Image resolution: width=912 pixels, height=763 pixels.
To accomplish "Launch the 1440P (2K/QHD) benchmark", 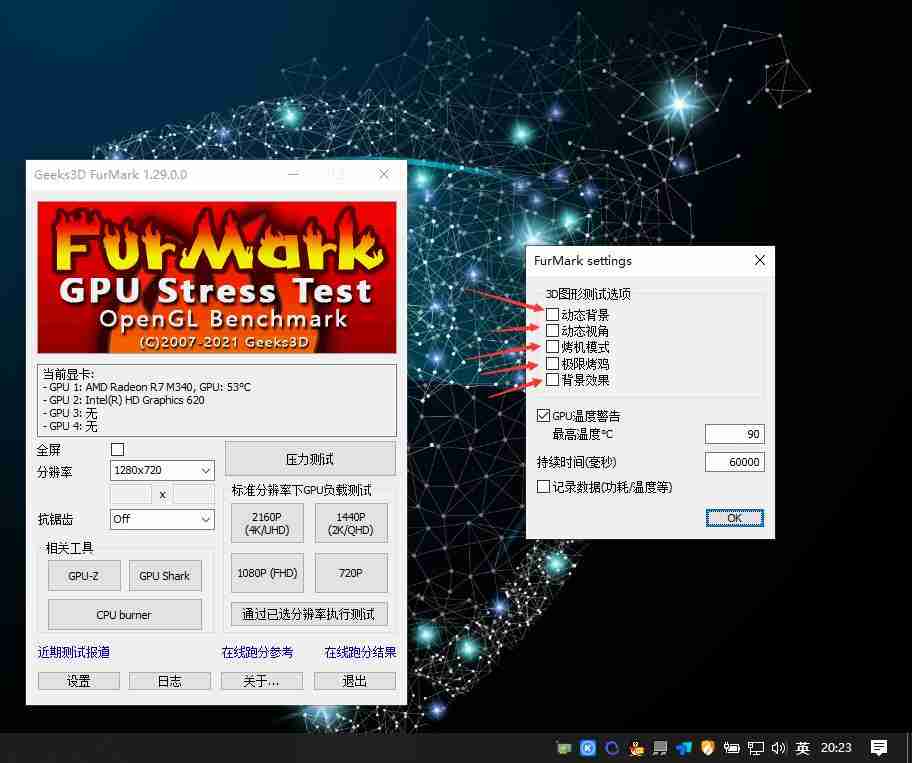I will 351,523.
